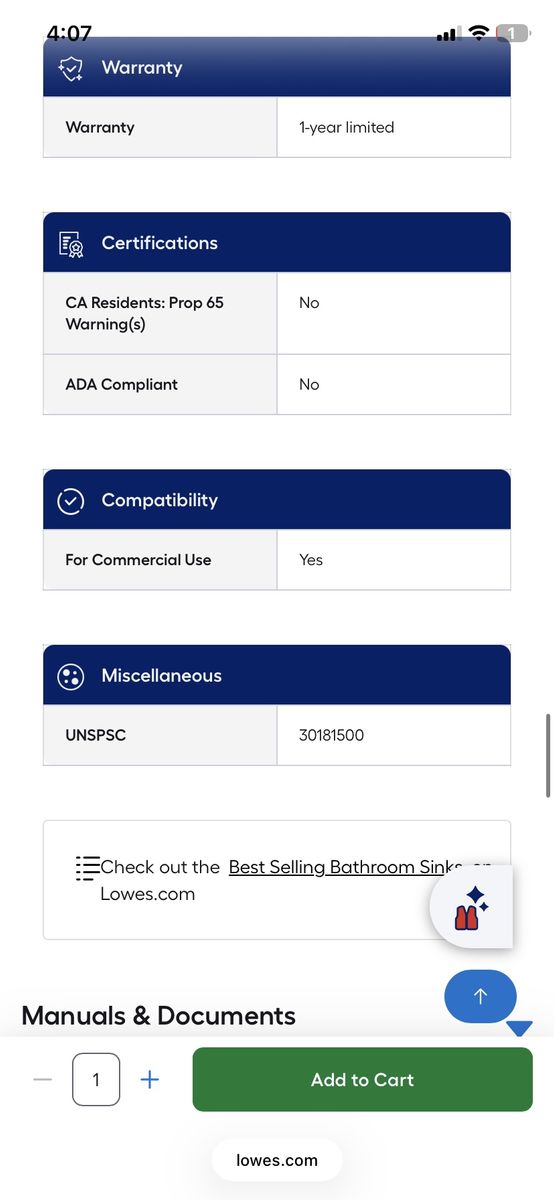
Task: Open the AI shopping assistant vest icon
Action: tap(471, 907)
